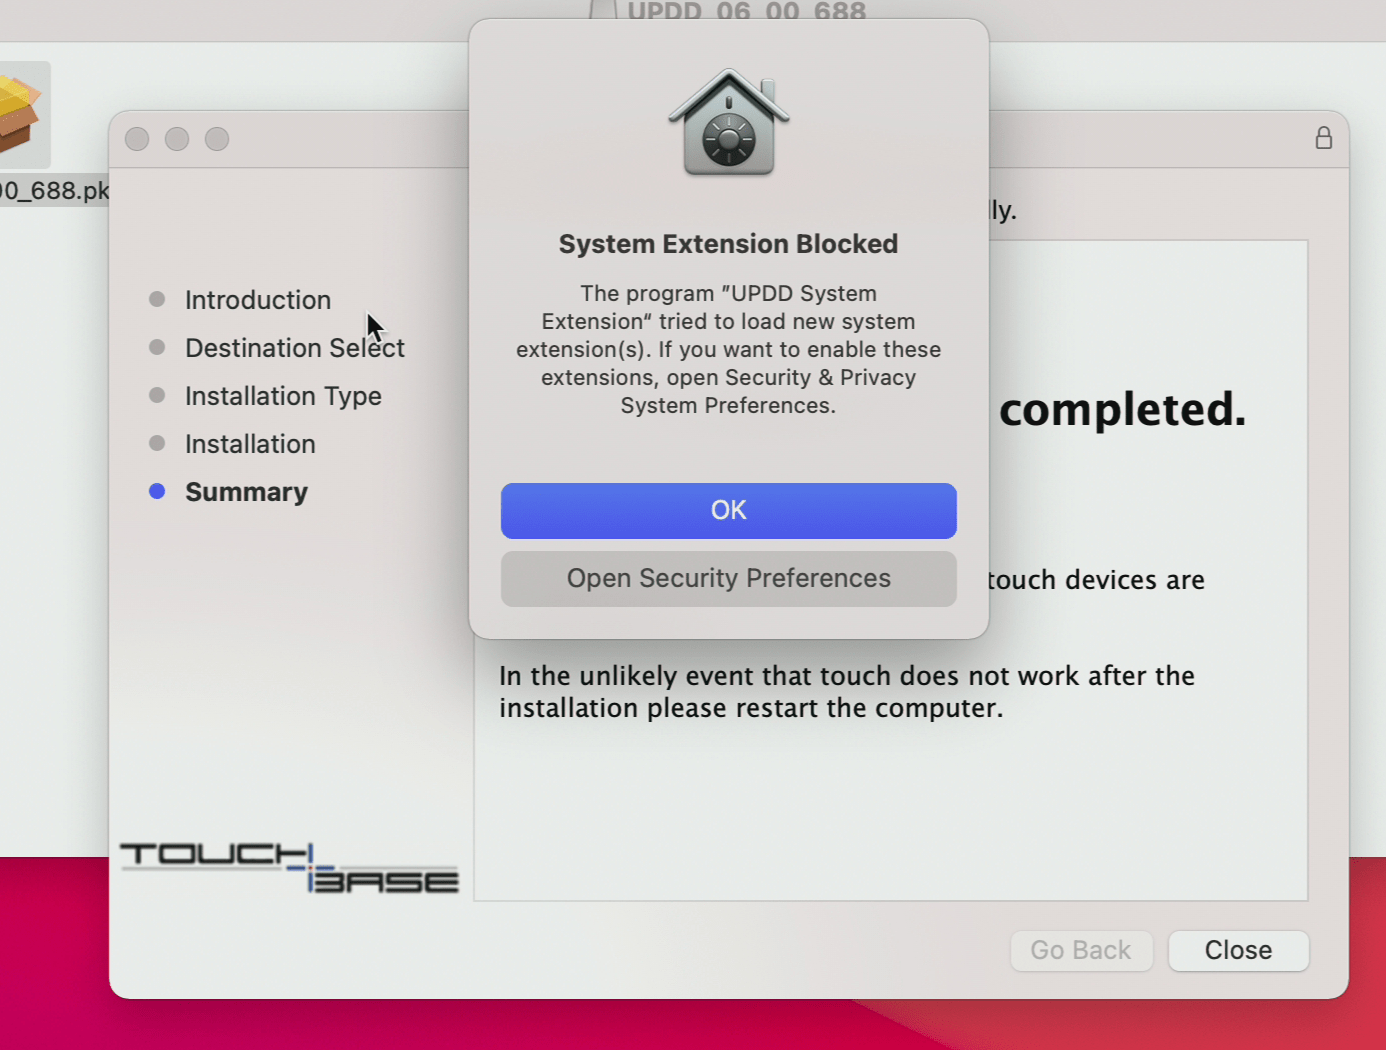
Task: Dismiss the alert by clicking OK
Action: pyautogui.click(x=728, y=510)
